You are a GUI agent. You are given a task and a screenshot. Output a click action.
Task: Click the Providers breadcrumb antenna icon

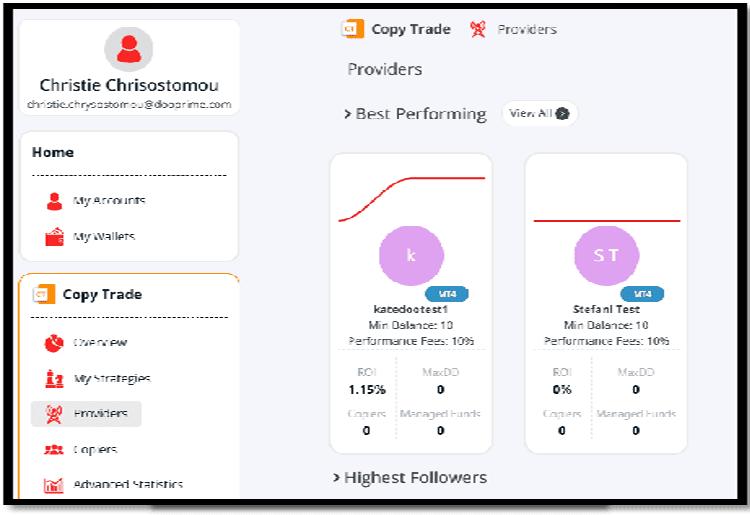point(479,29)
